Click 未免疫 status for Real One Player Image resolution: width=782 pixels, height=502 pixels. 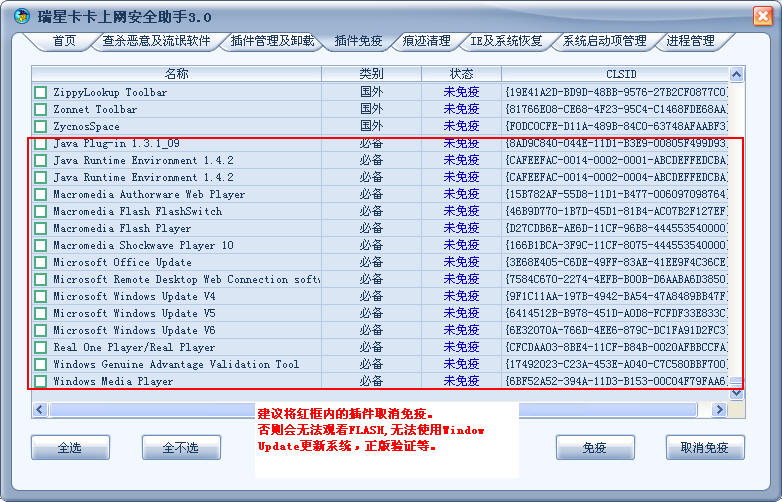[x=461, y=347]
